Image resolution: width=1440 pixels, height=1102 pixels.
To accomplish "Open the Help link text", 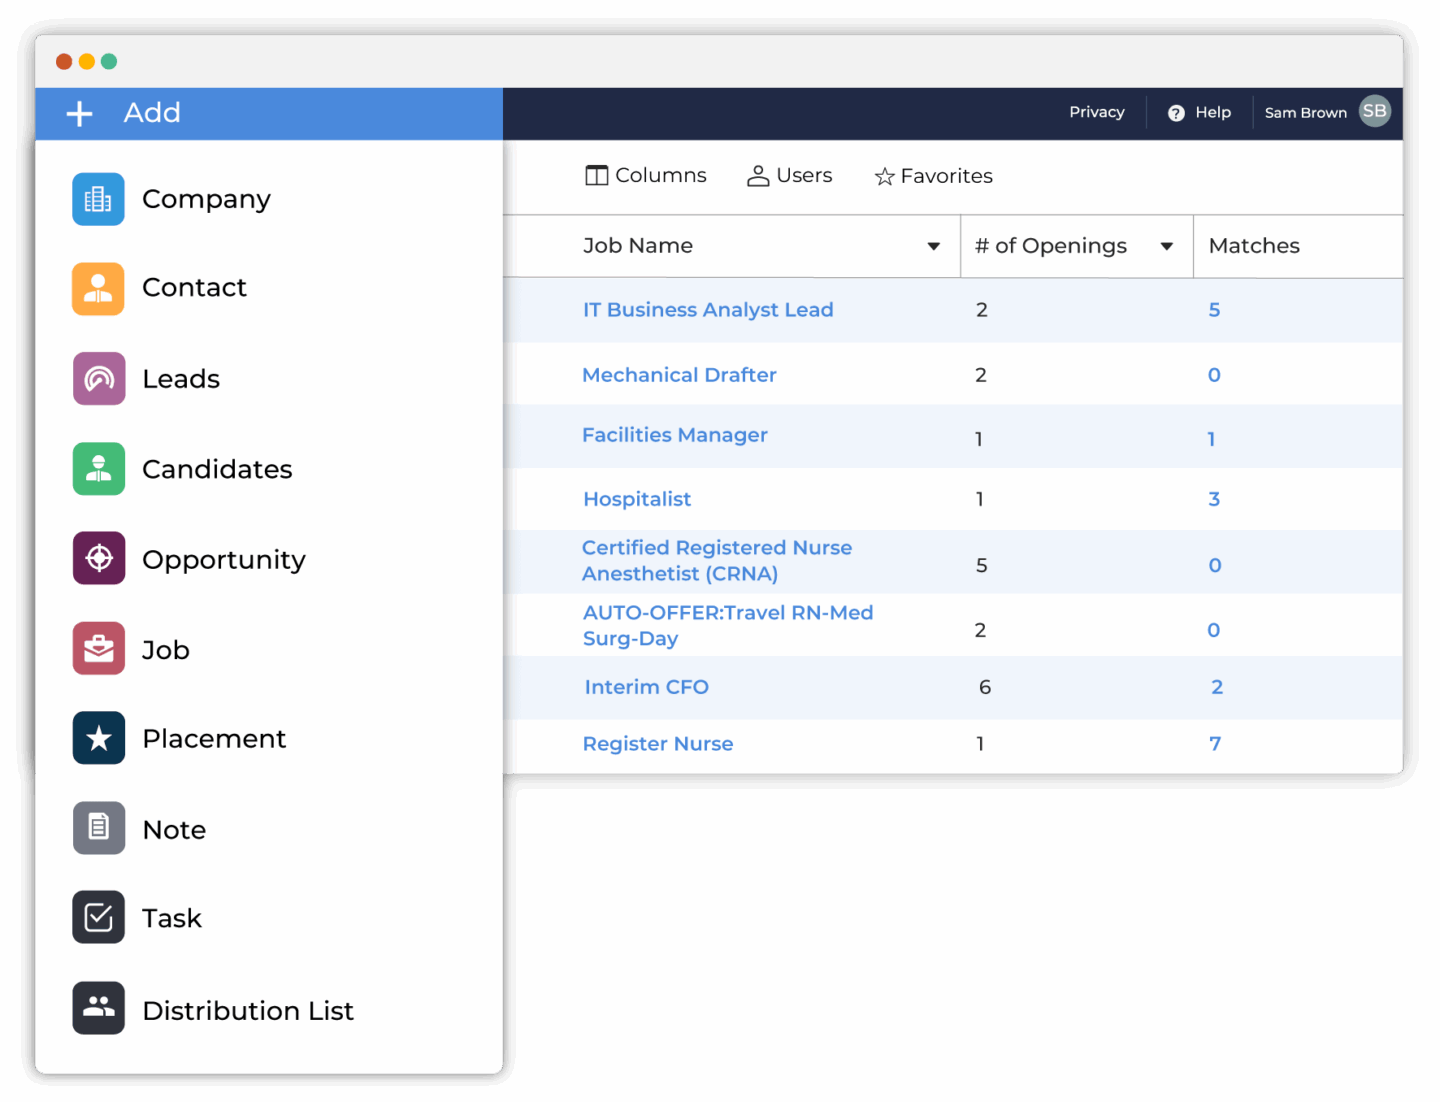I will pos(1213,112).
